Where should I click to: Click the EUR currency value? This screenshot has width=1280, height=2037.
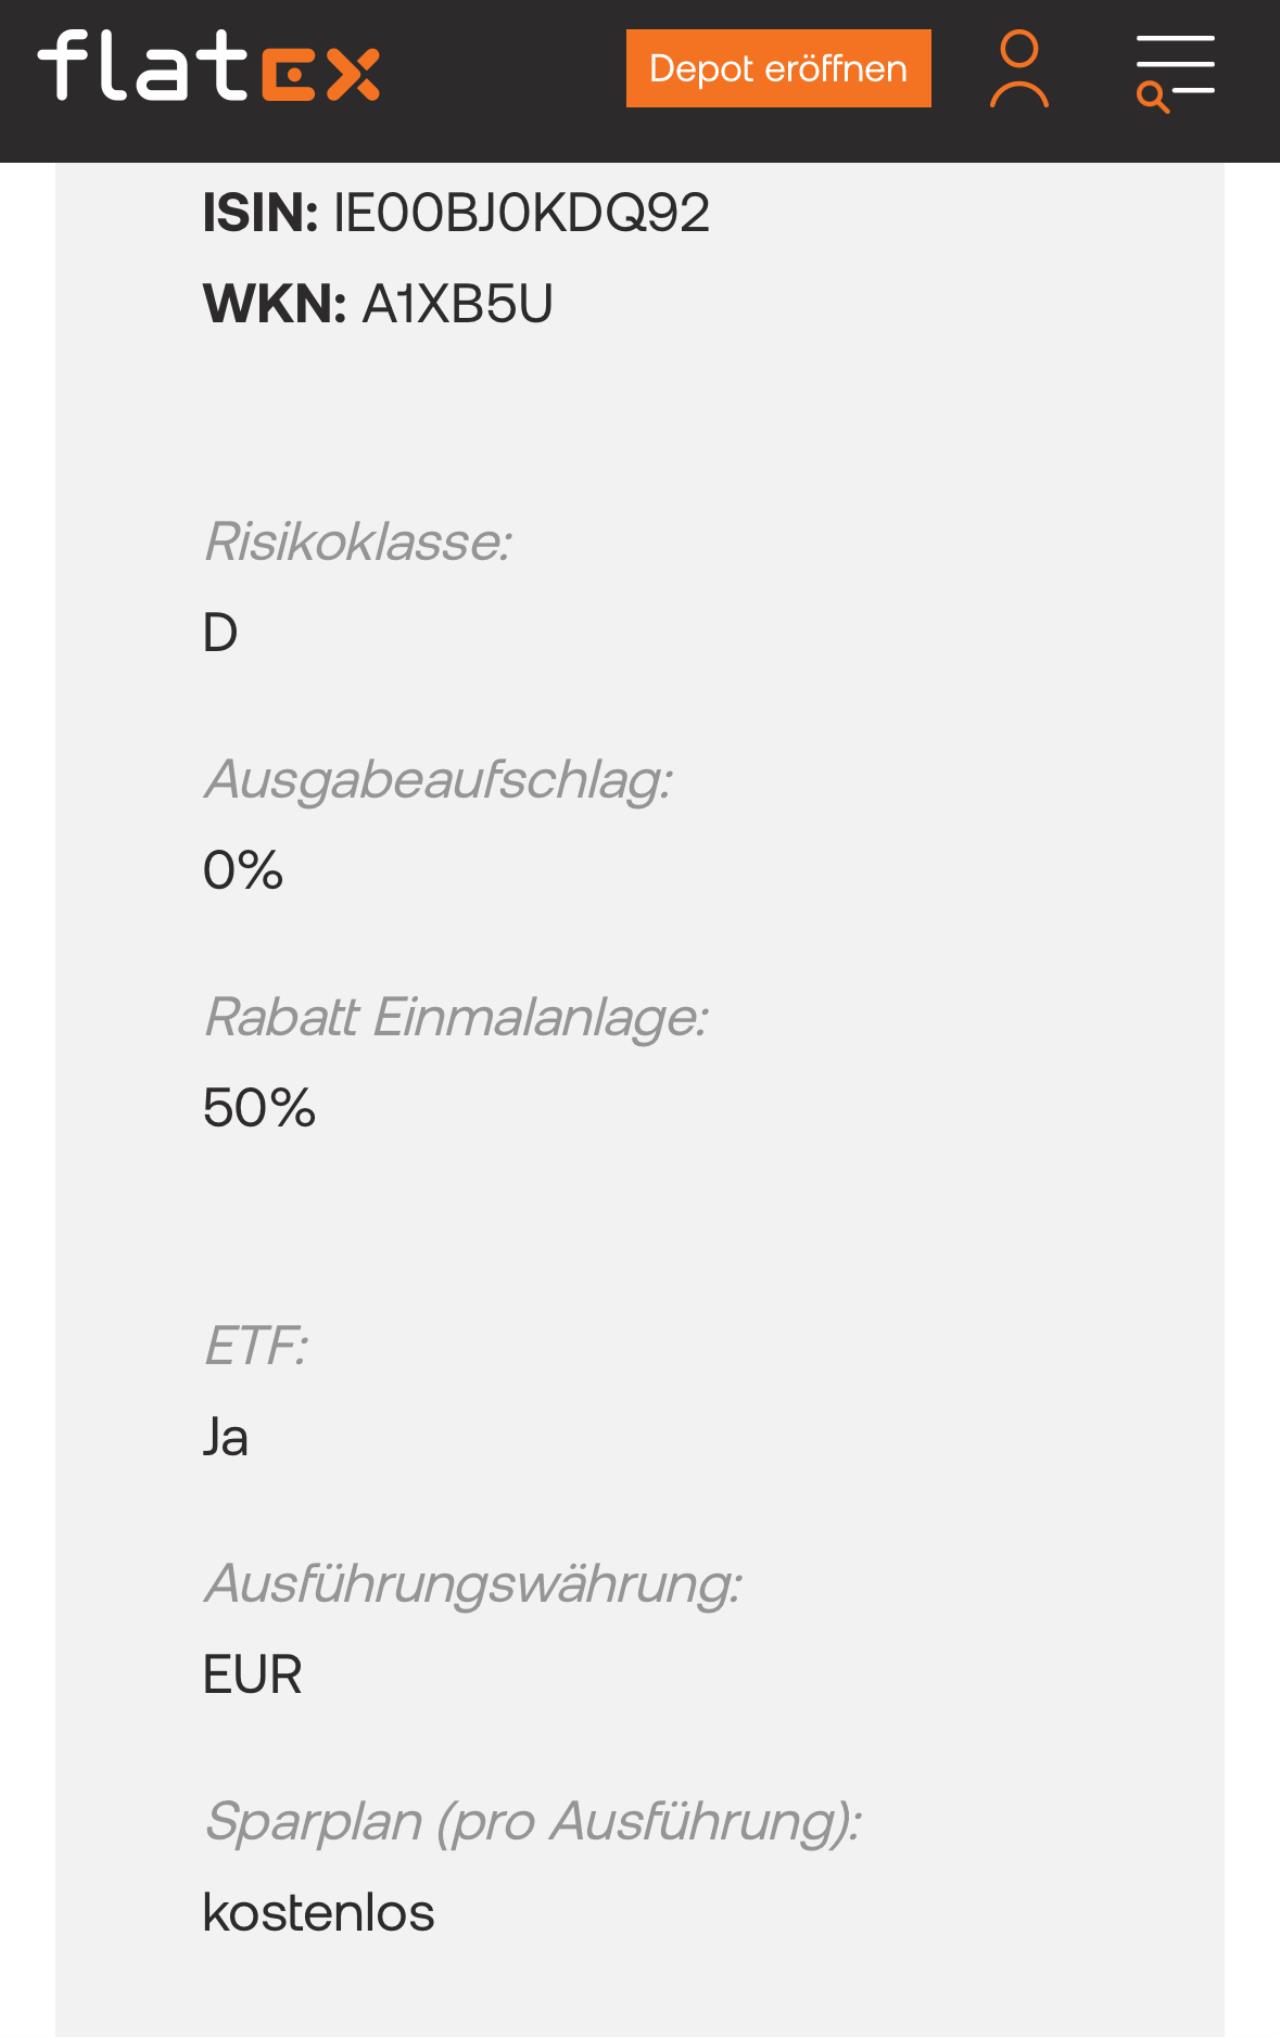click(x=252, y=1675)
